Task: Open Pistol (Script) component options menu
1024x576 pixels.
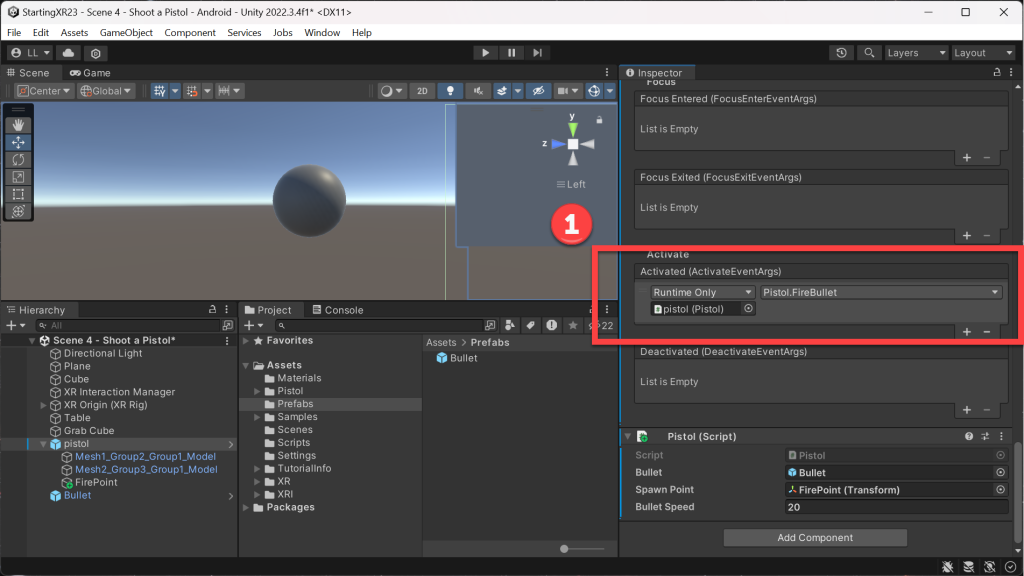Action: point(1002,436)
